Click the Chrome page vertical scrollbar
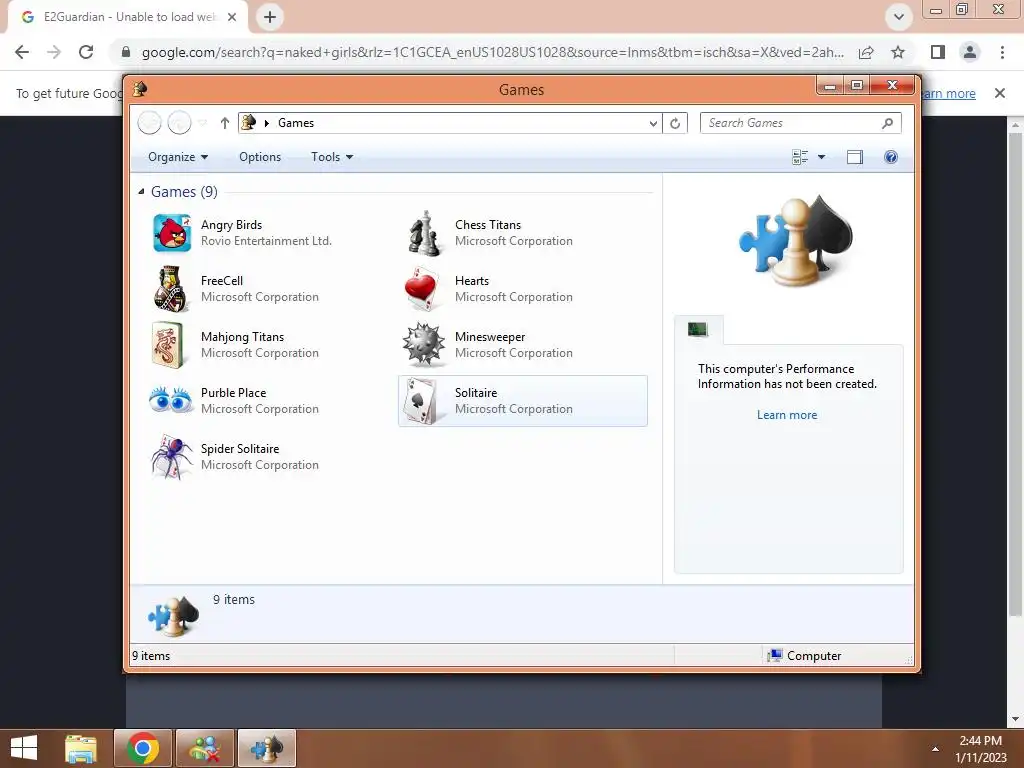Image resolution: width=1024 pixels, height=768 pixels. coord(1016,374)
